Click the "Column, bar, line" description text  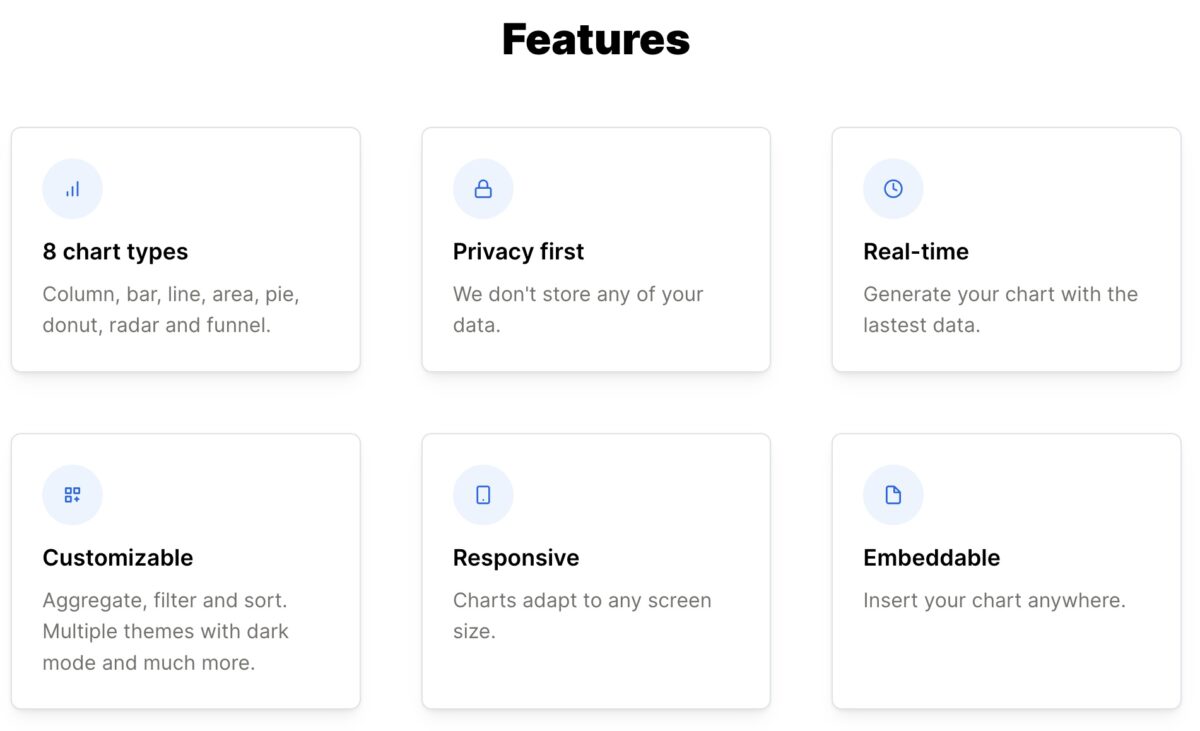(x=171, y=295)
